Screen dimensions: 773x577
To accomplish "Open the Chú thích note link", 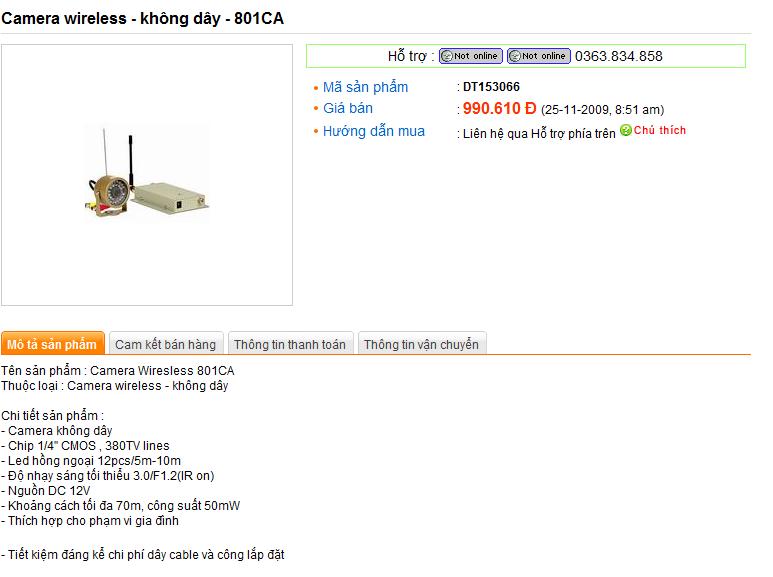I will pos(660,131).
